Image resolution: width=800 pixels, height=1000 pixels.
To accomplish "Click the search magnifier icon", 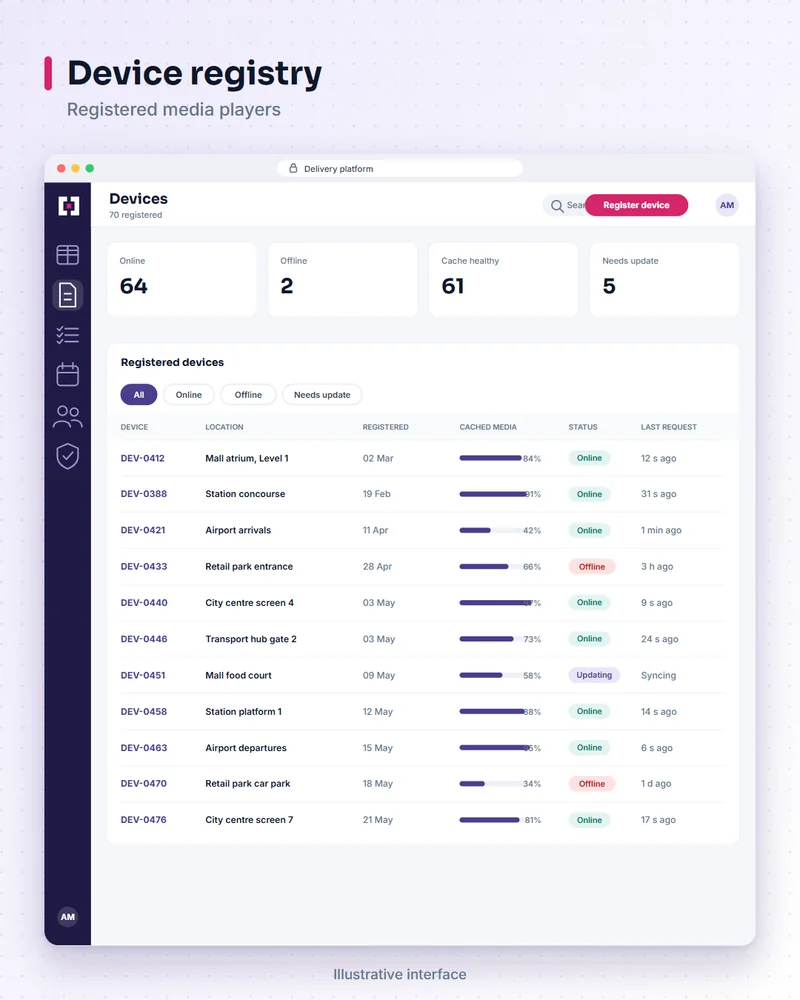I will [x=557, y=205].
